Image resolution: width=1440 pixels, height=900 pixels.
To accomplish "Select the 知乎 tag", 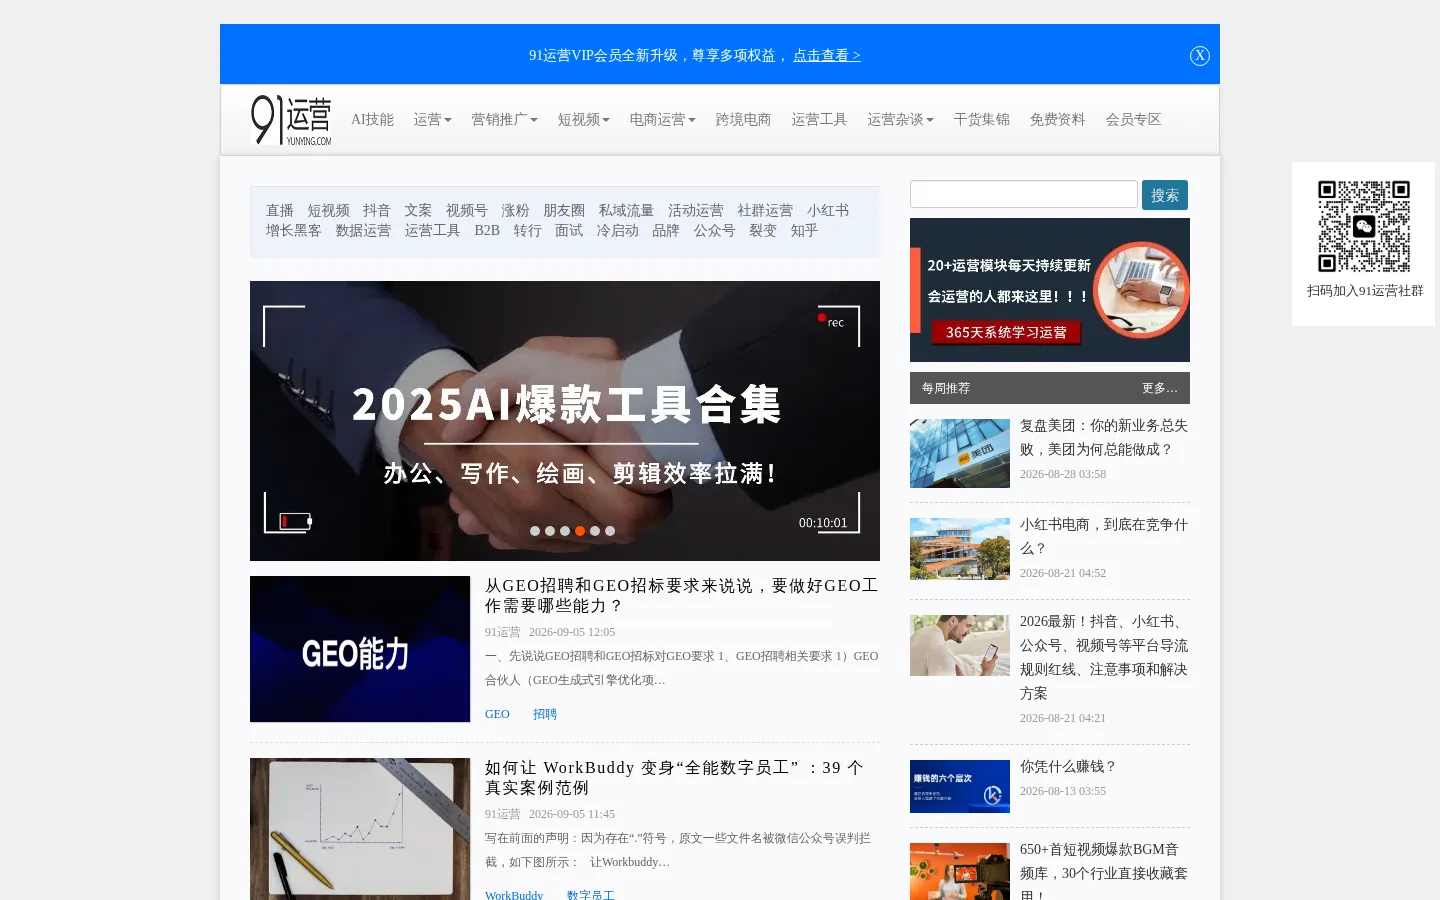I will [x=804, y=231].
